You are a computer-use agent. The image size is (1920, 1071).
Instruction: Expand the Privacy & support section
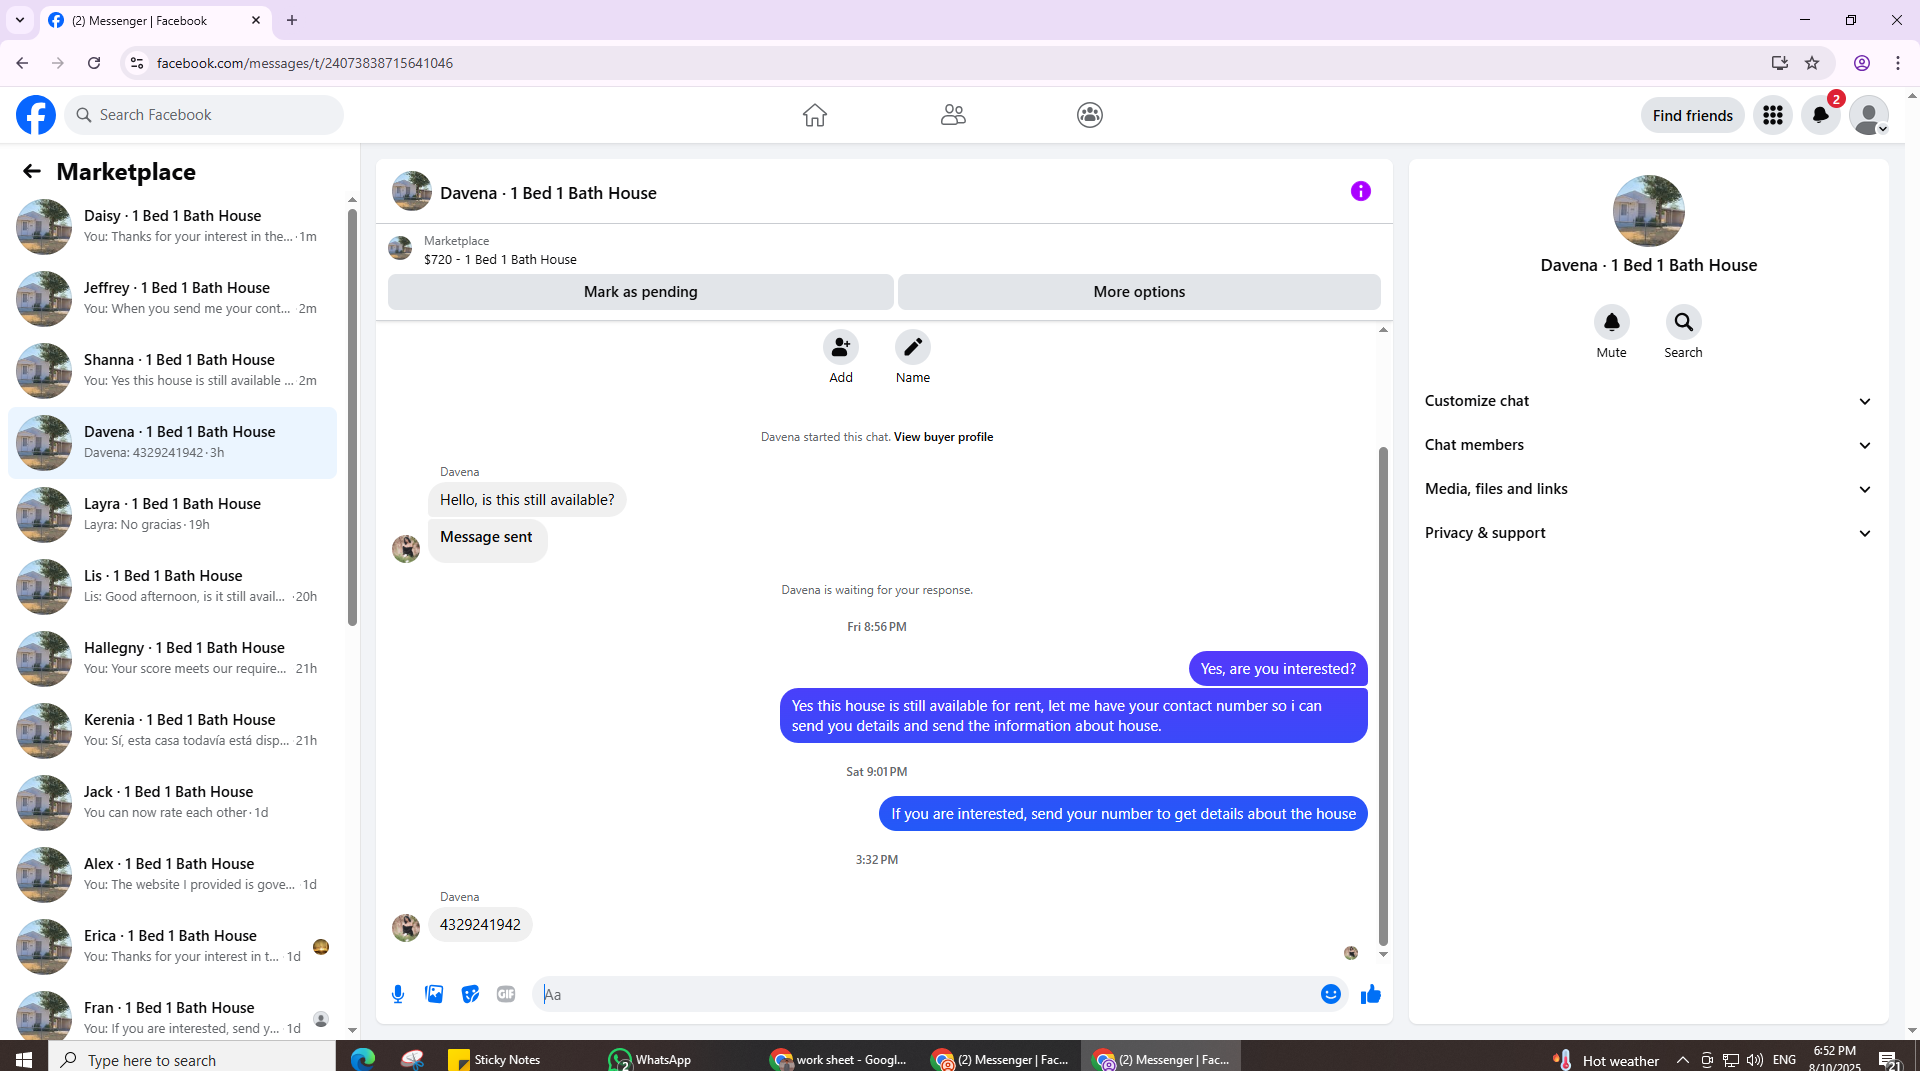[1648, 533]
